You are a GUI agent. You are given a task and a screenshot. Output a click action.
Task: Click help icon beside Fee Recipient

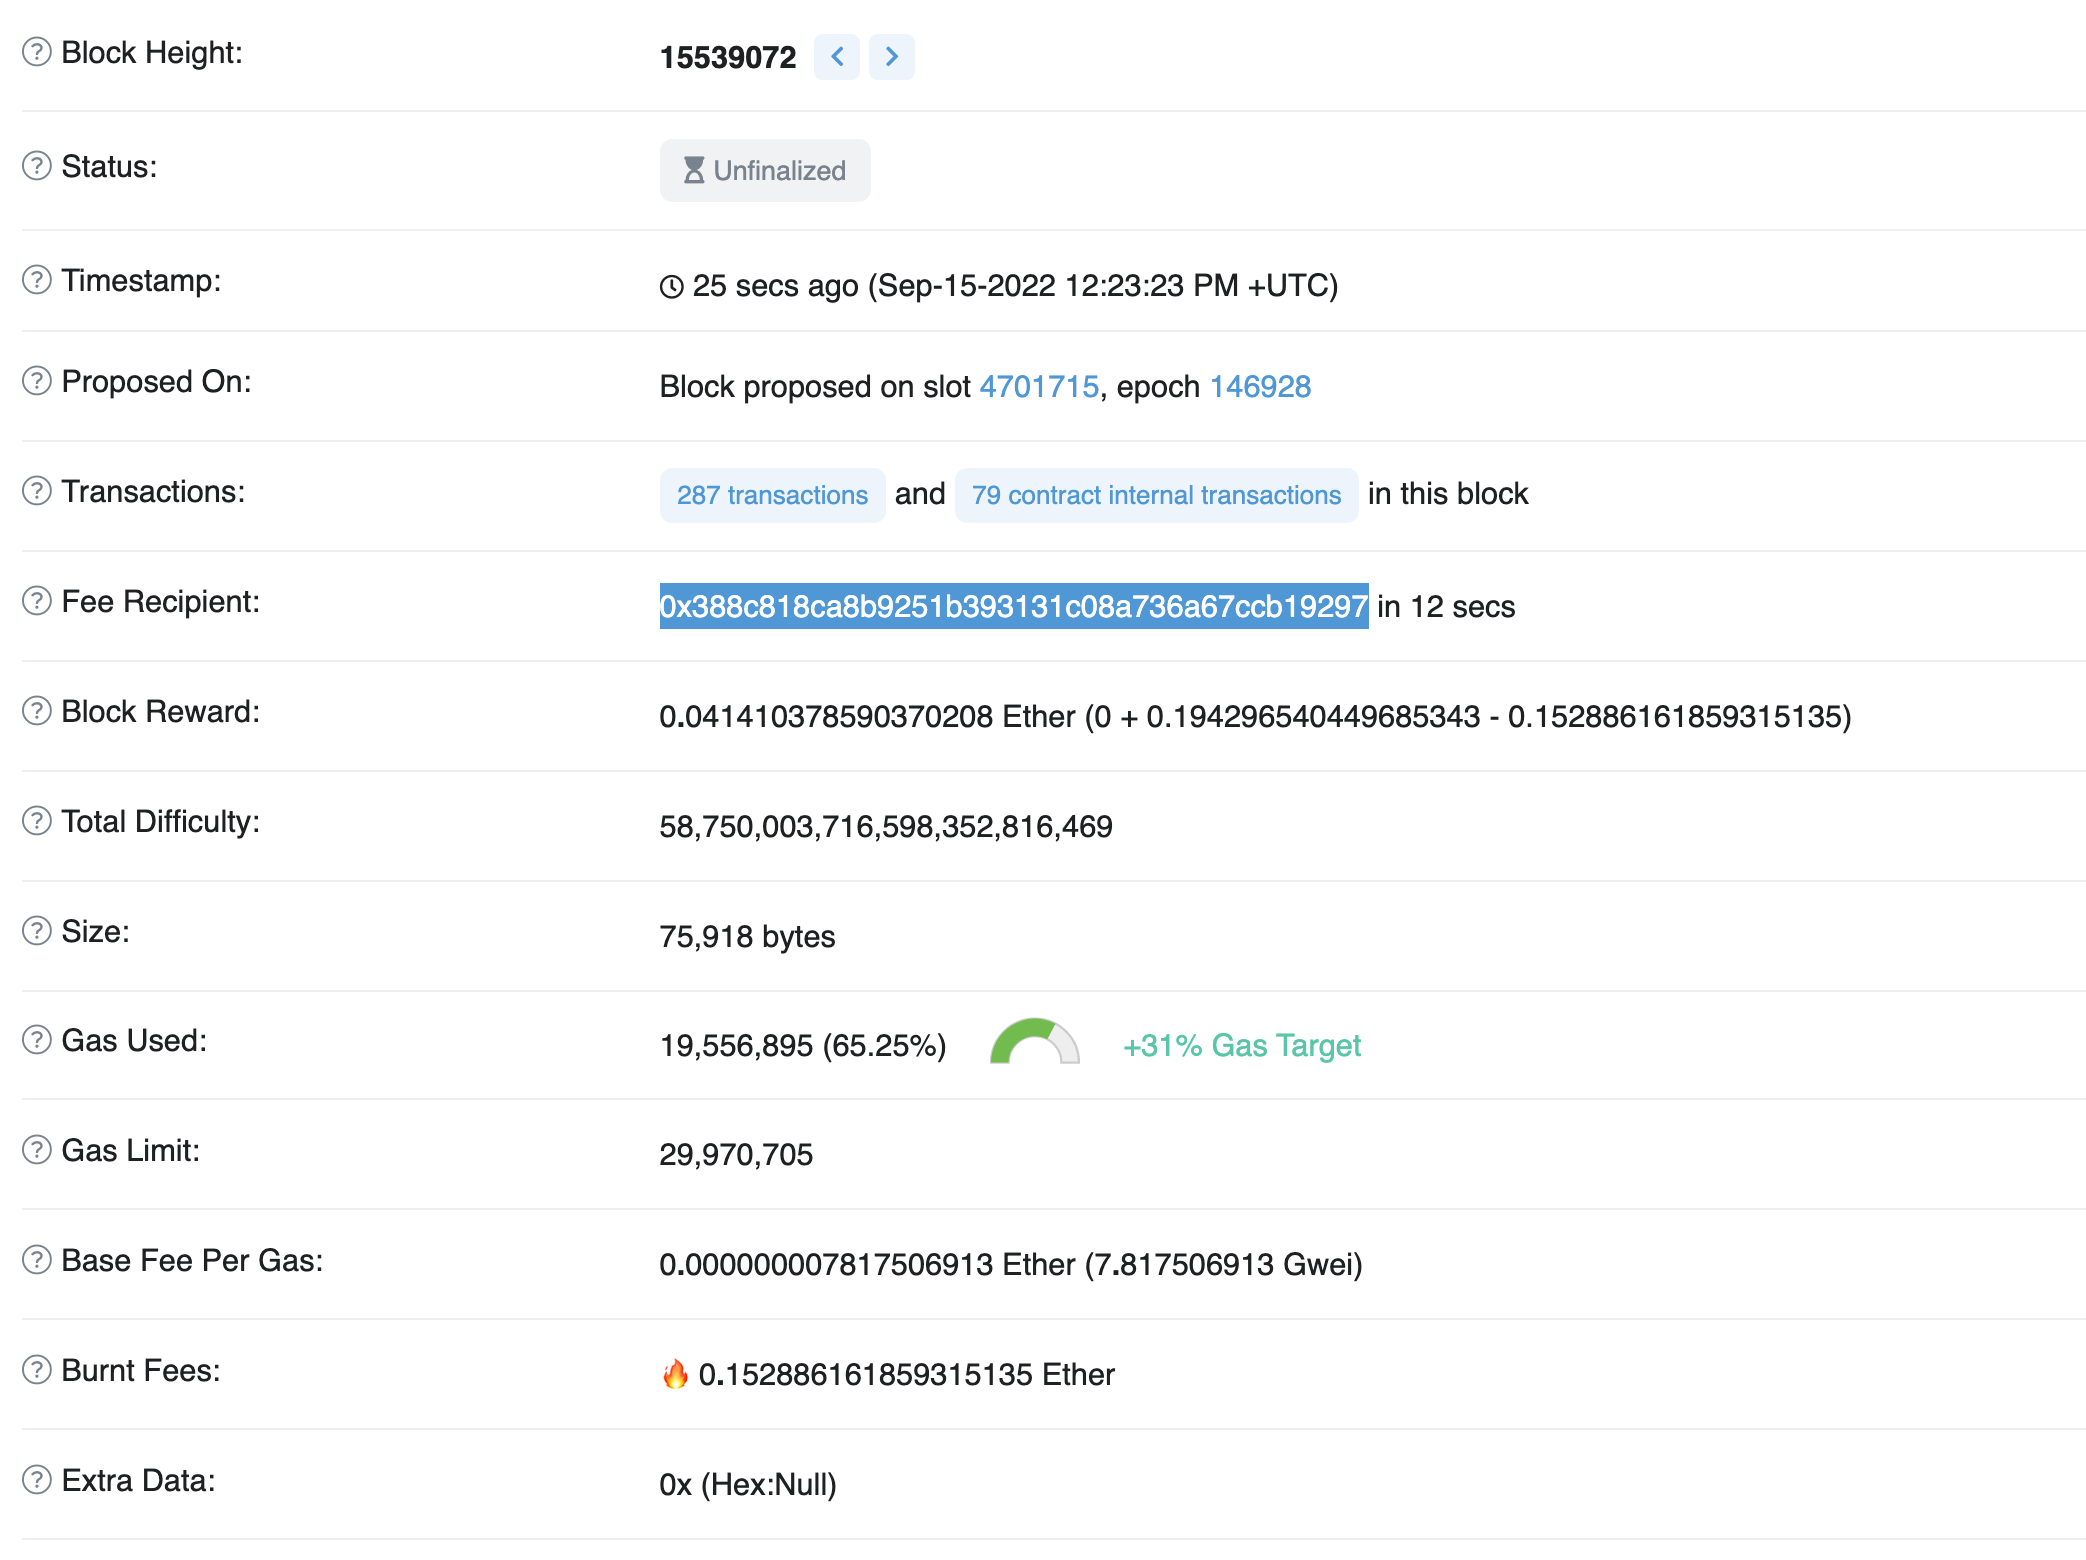coord(37,601)
